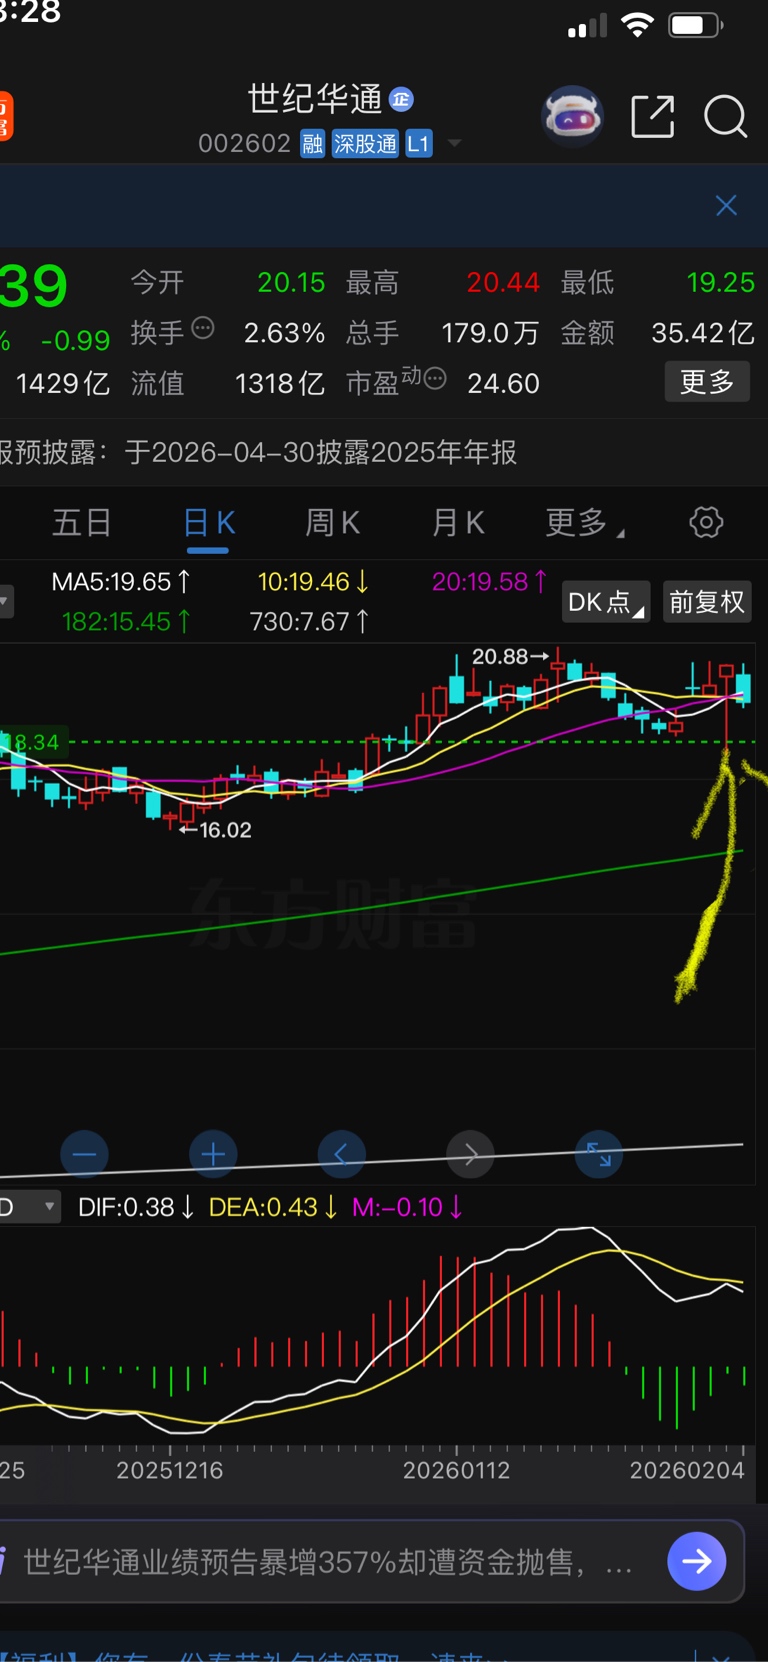Tap the 更多 button in quote panel
The width and height of the screenshot is (768, 1662).
pos(707,382)
